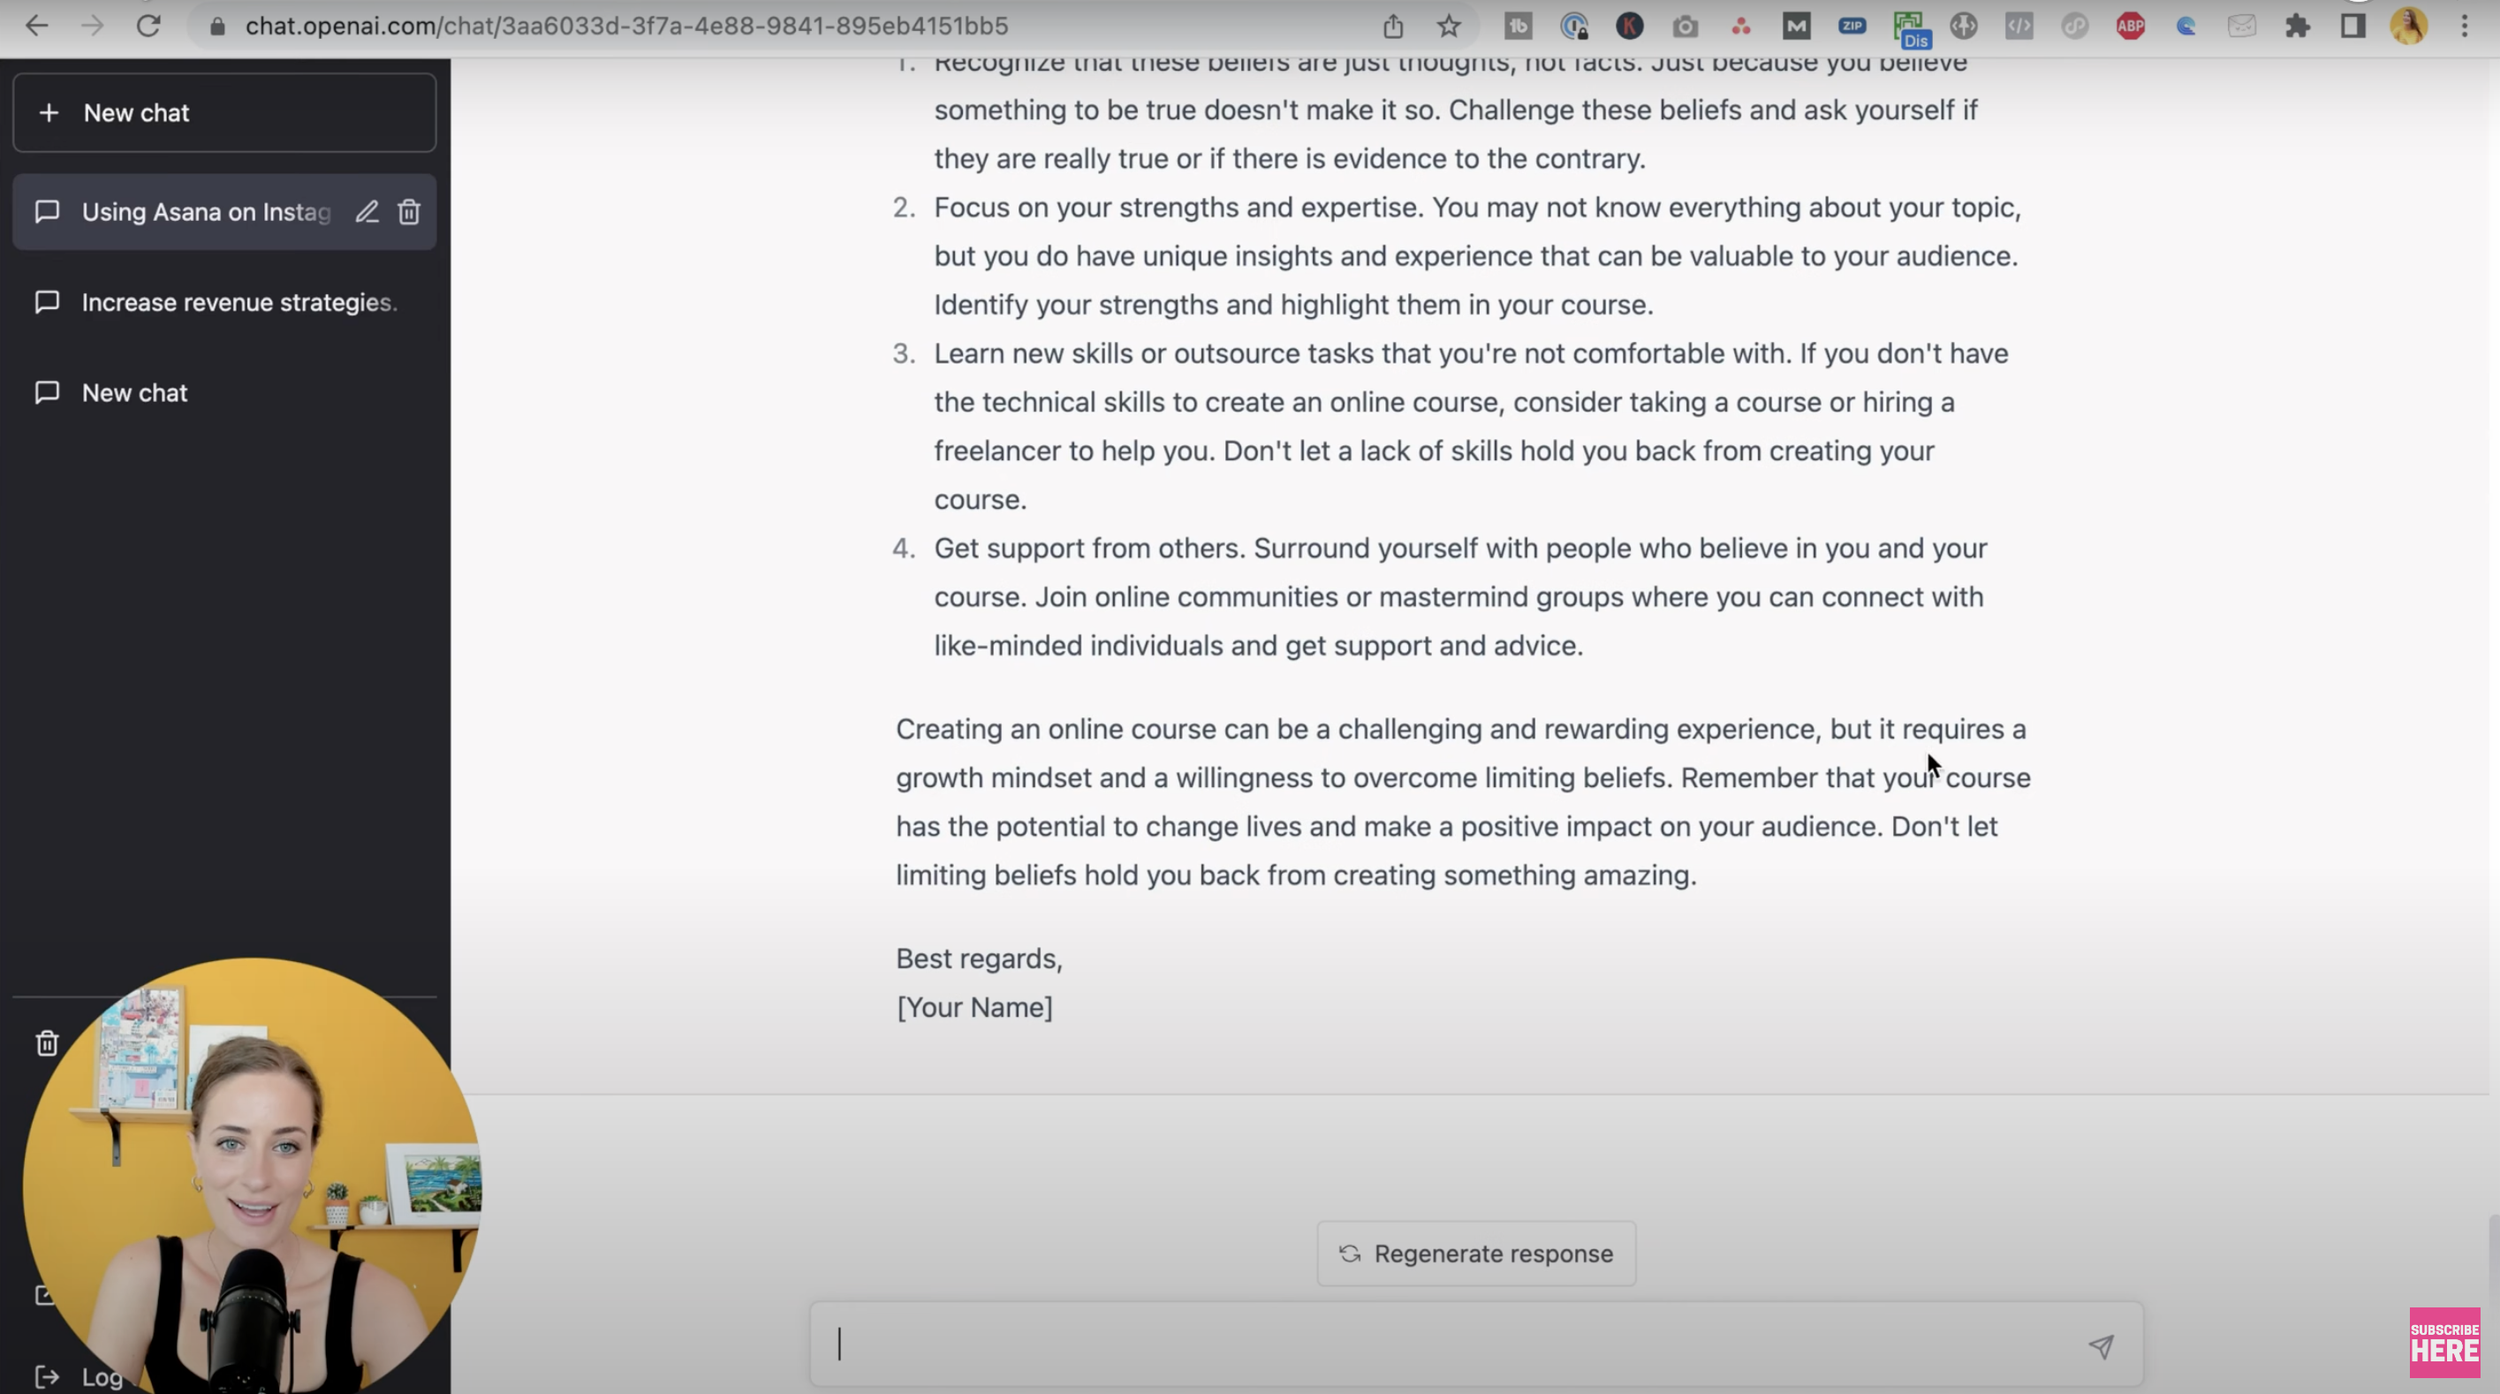This screenshot has width=2500, height=1394.
Task: Share this page via share icon
Action: tap(1393, 26)
